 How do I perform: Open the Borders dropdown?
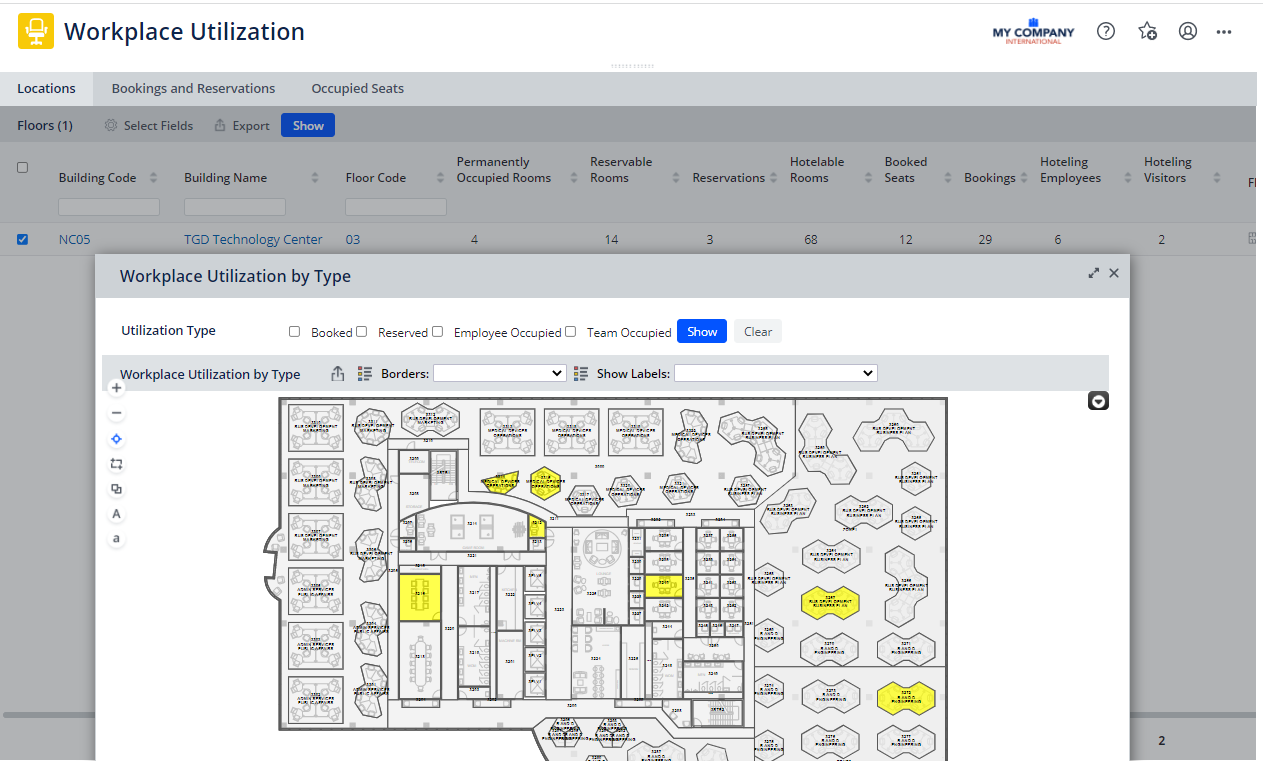pos(499,373)
